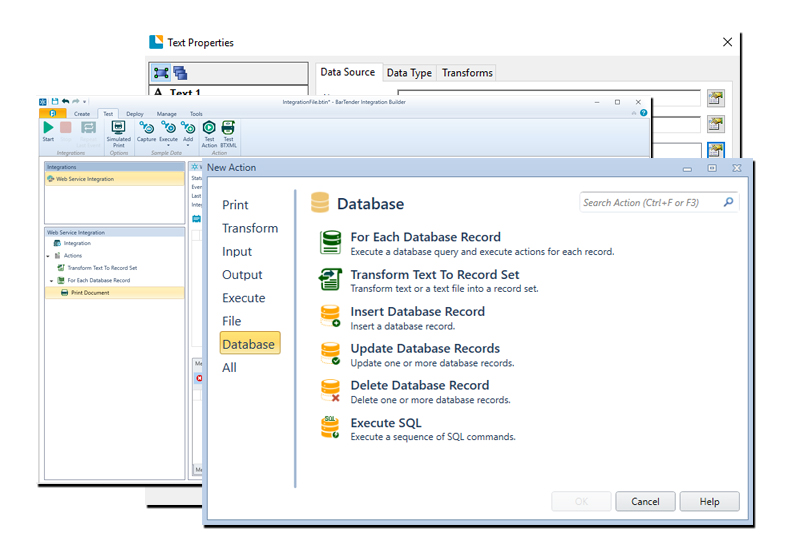Click the disabled OK button in New Action
This screenshot has height=552, width=800.
point(581,501)
